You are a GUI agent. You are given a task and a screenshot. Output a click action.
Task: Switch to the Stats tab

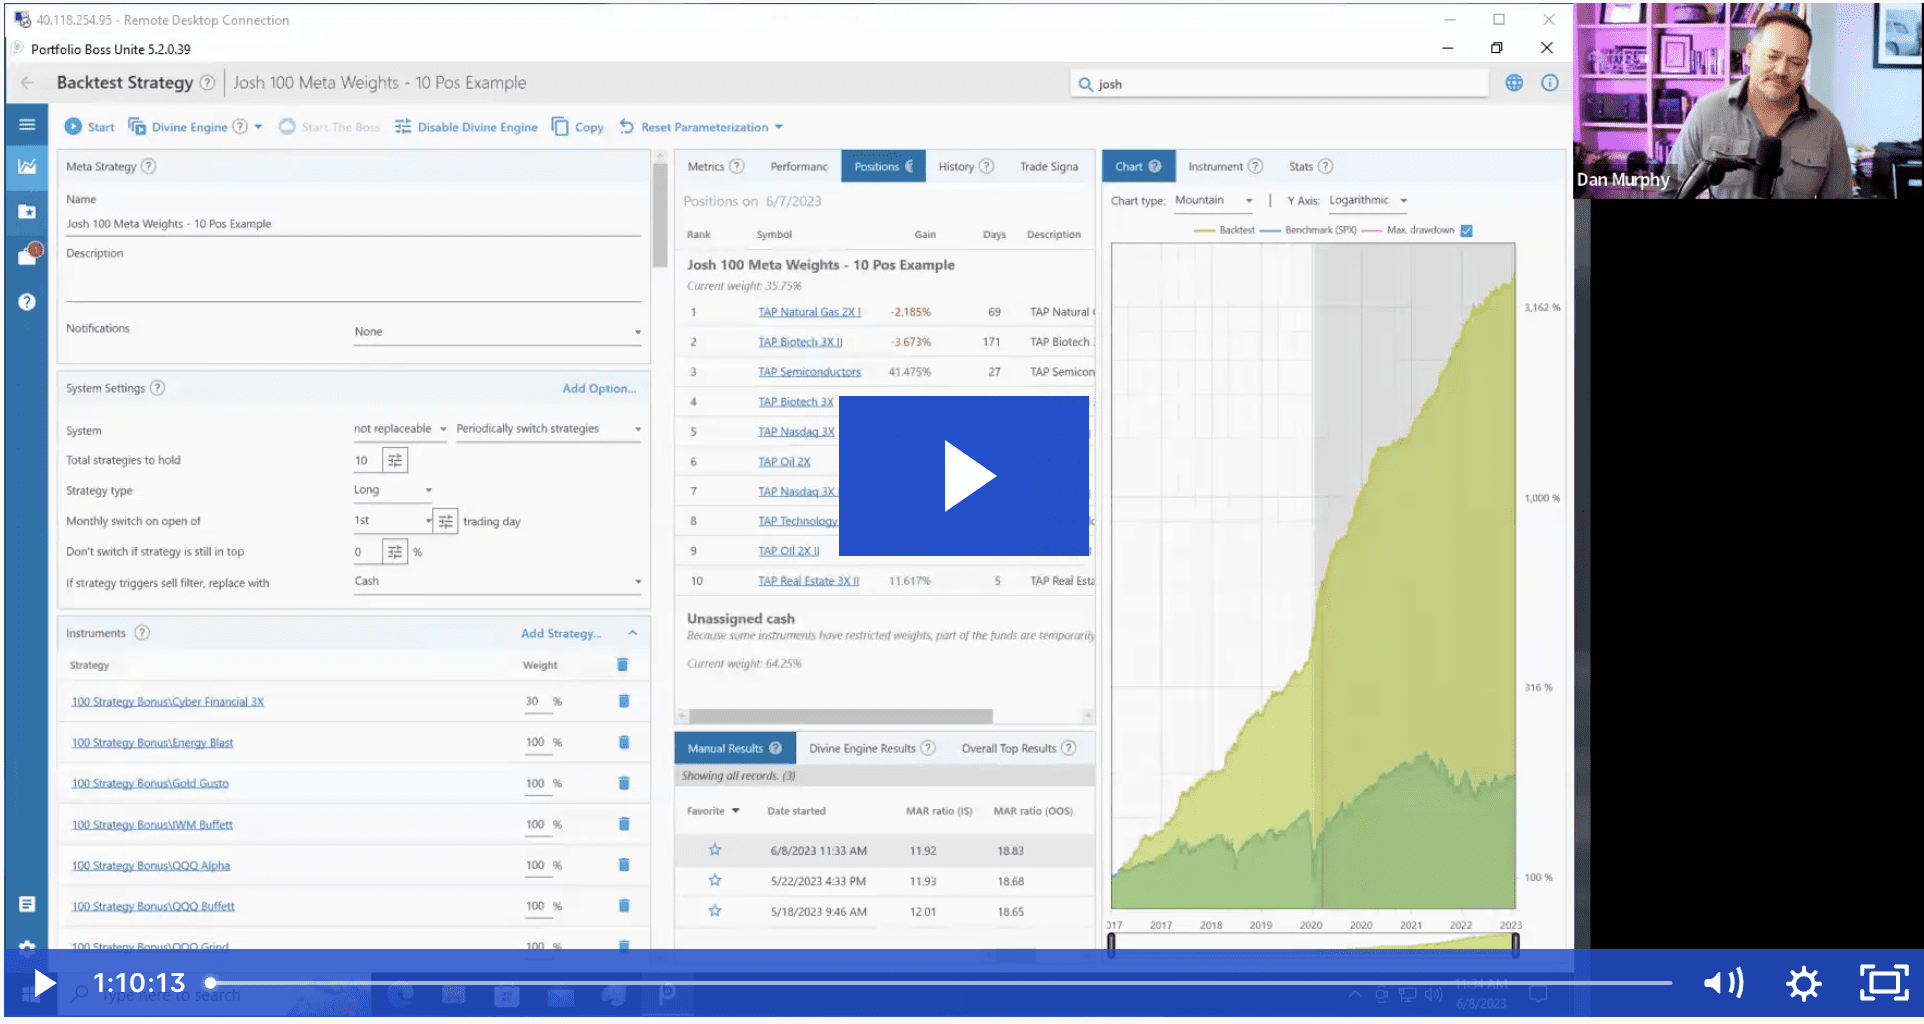tap(1310, 166)
